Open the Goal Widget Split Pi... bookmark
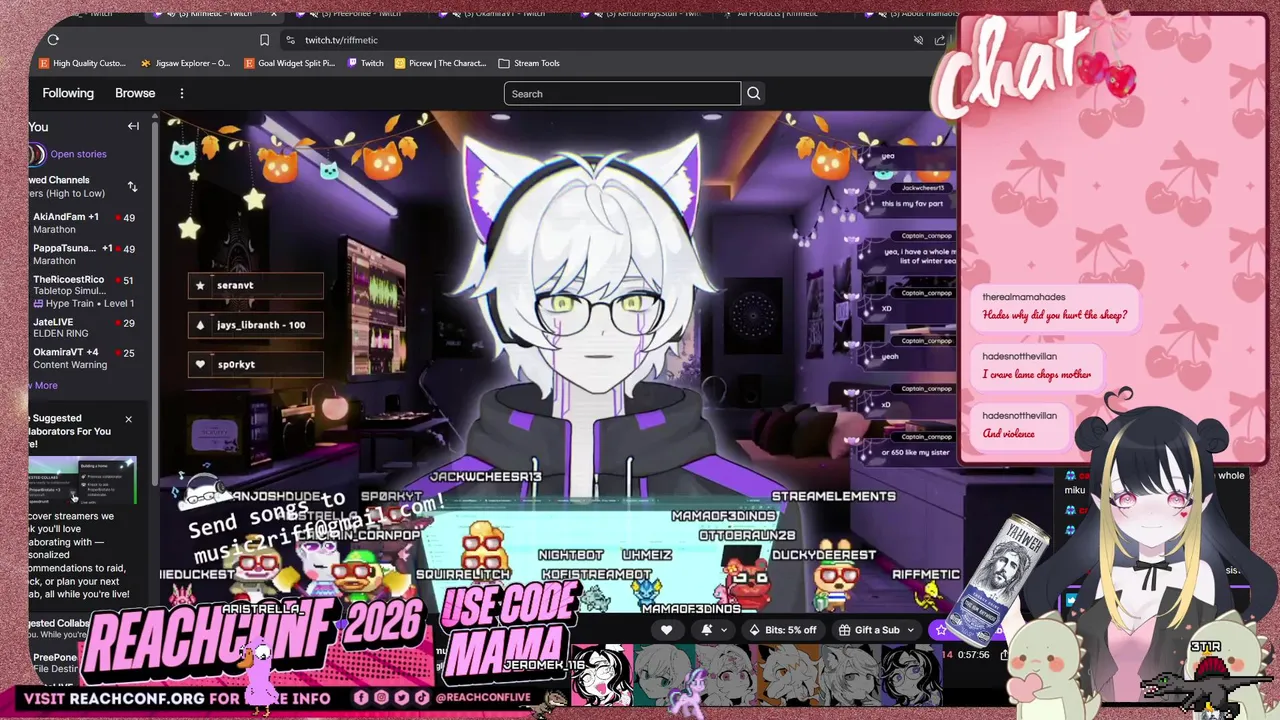Image resolution: width=1280 pixels, height=720 pixels. coord(289,63)
